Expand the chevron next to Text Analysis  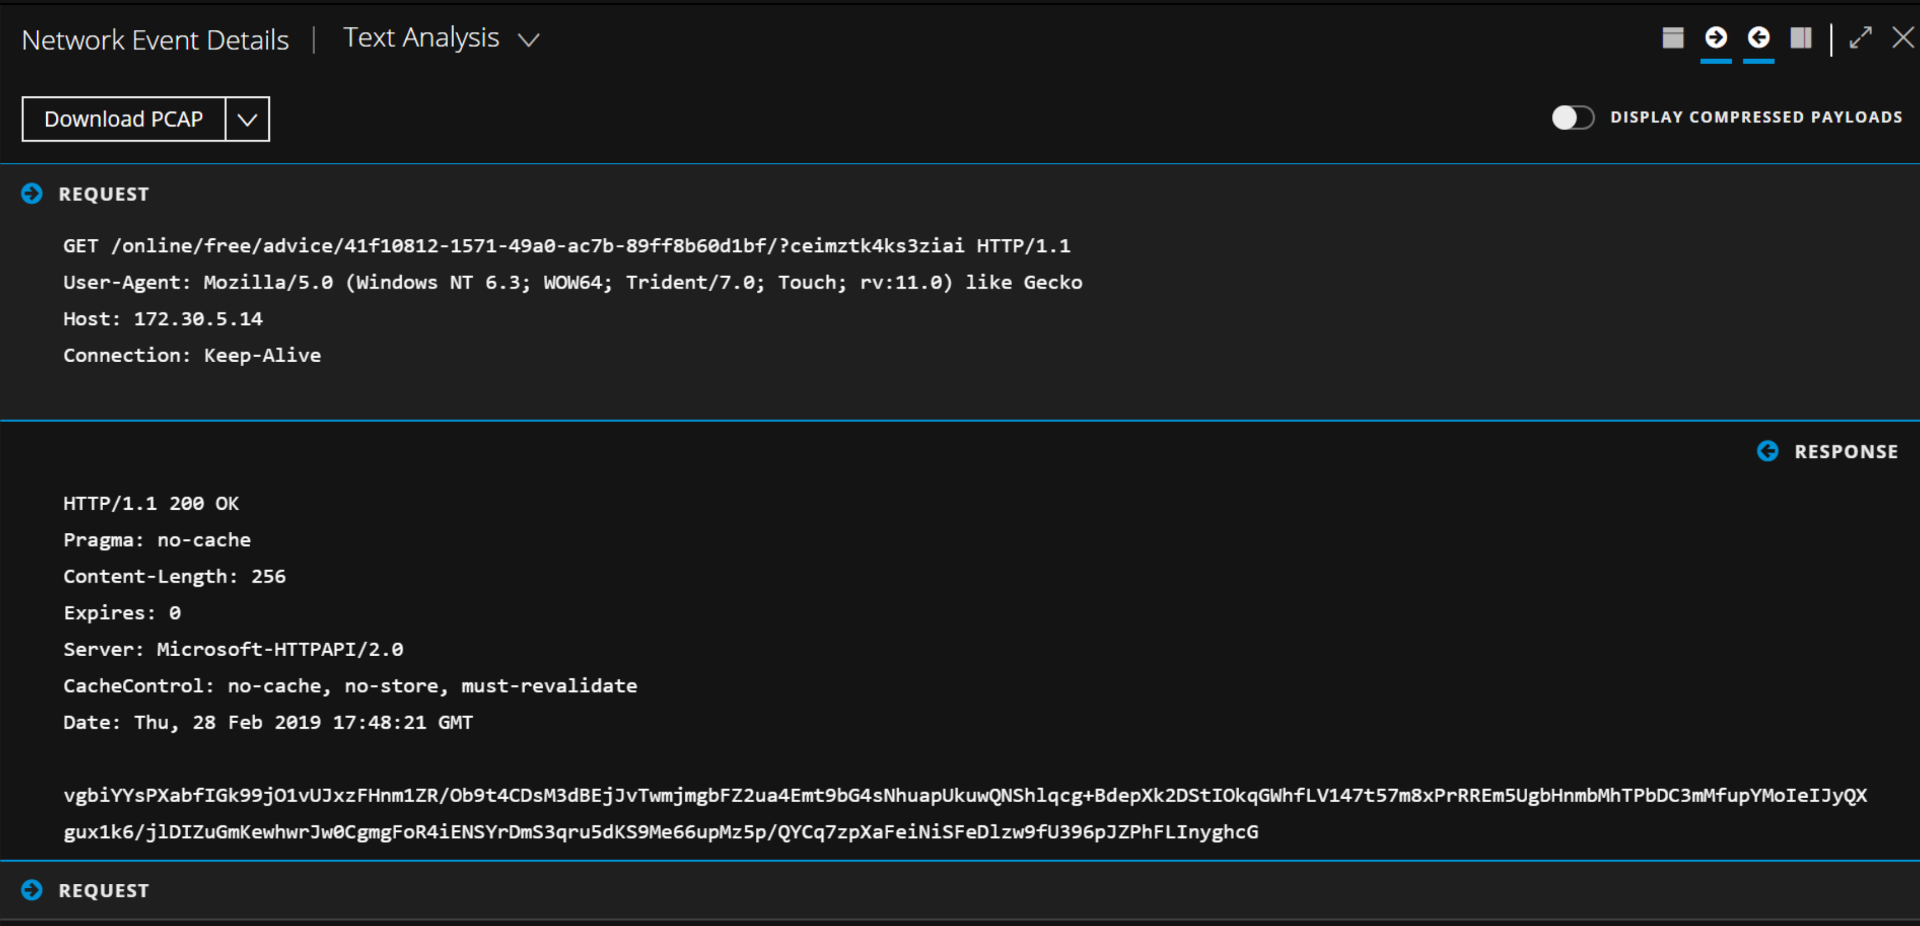coord(529,40)
